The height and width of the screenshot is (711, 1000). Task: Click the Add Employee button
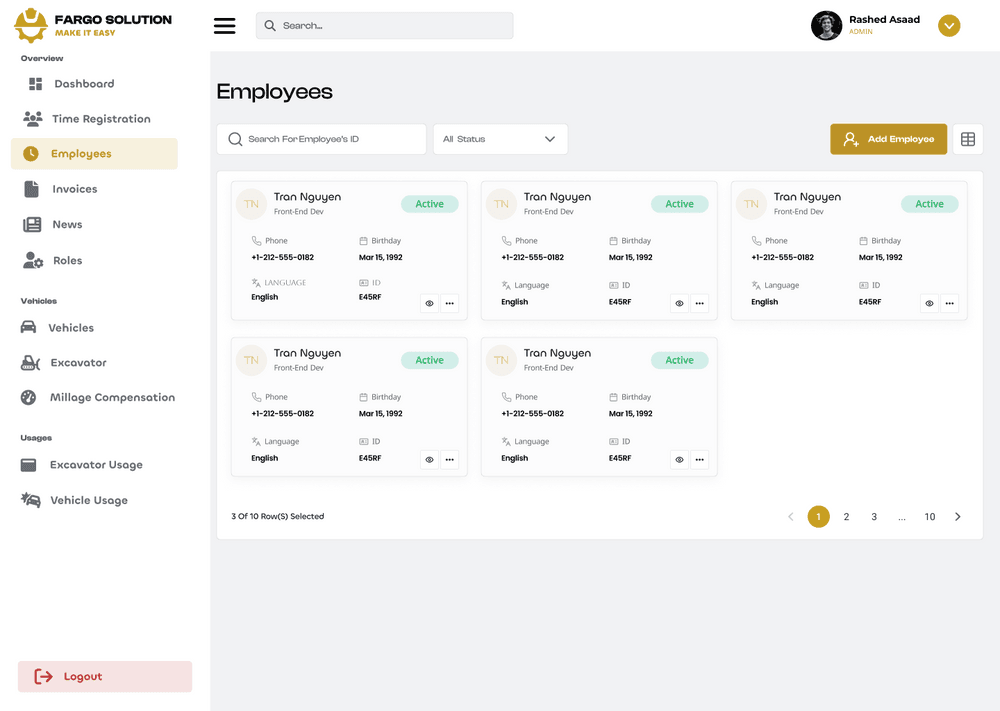coord(888,139)
